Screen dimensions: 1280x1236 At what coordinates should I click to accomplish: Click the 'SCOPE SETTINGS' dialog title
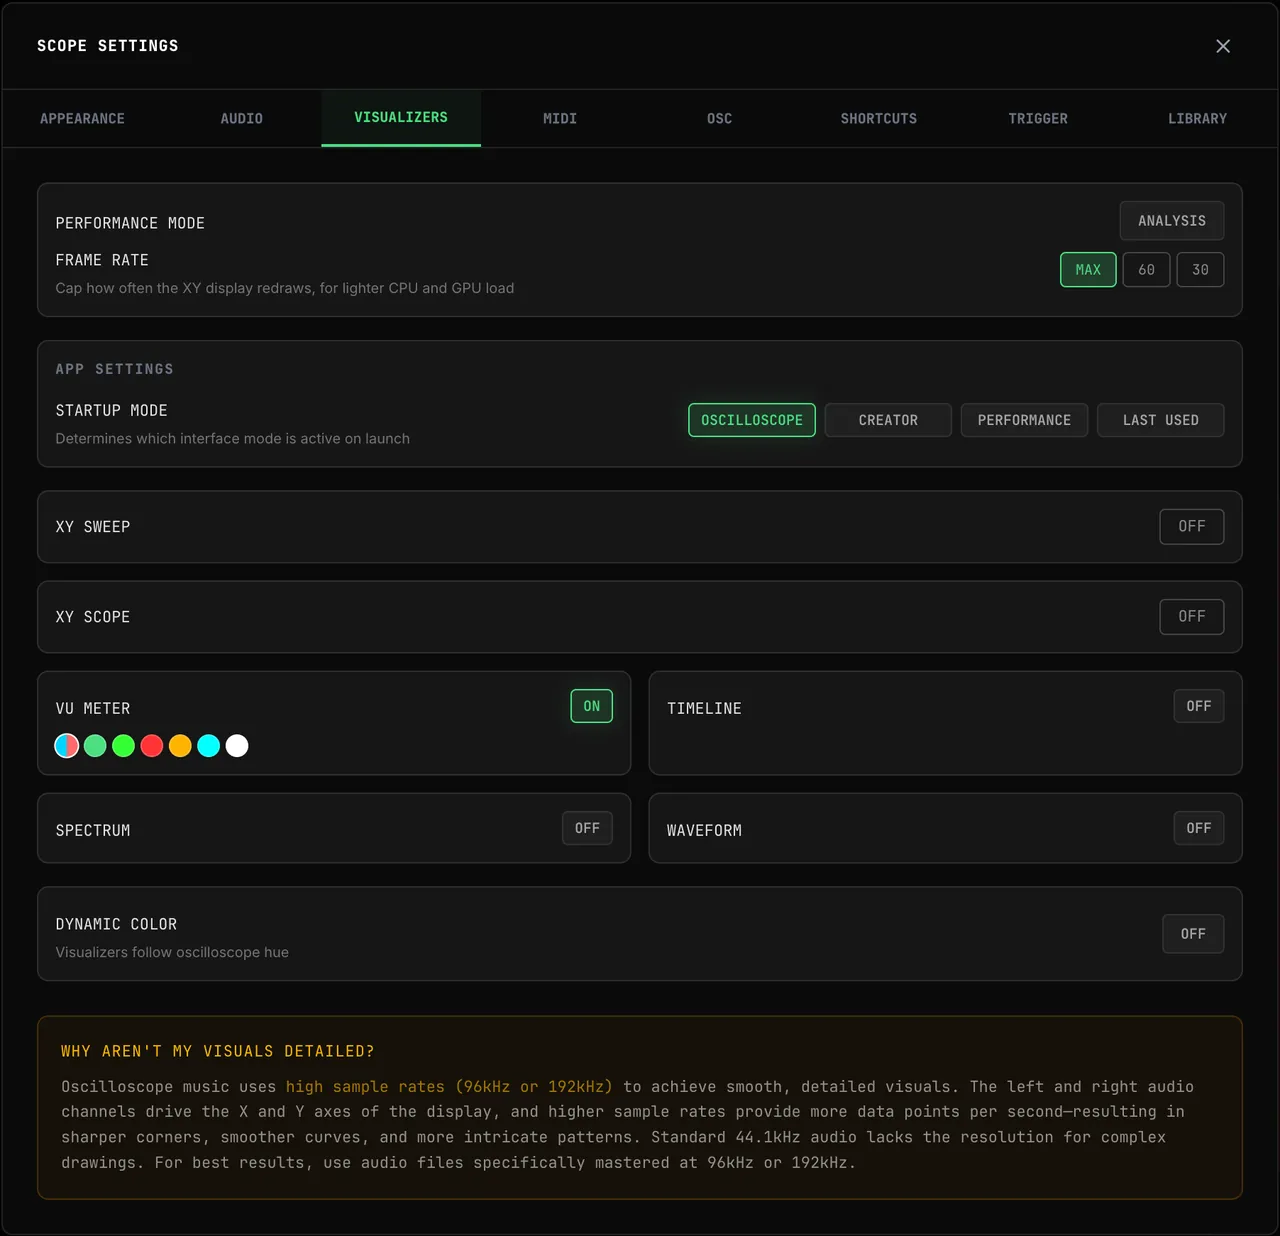108,46
